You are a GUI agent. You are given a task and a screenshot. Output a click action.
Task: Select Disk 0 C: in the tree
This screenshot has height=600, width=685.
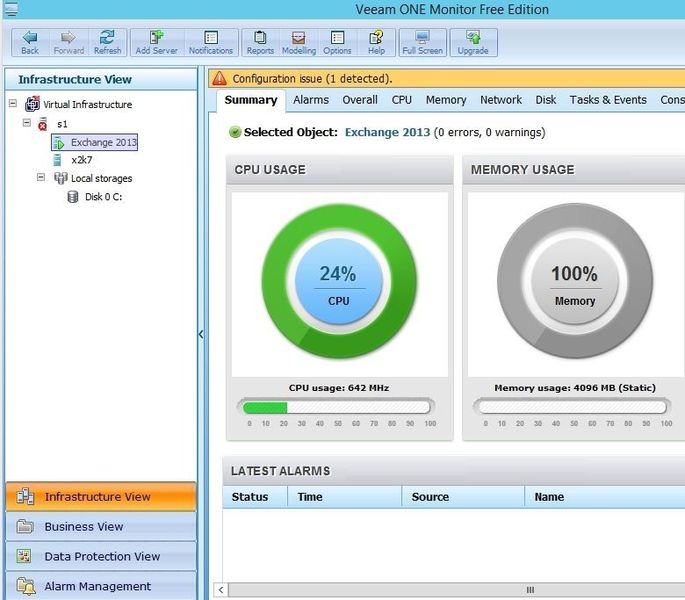104,197
